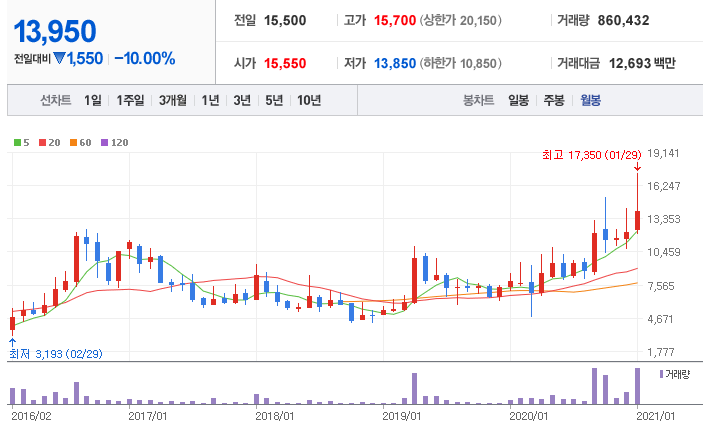Click the 고가 value 15,700
Viewport: 703px width, 437px height.
[395, 21]
